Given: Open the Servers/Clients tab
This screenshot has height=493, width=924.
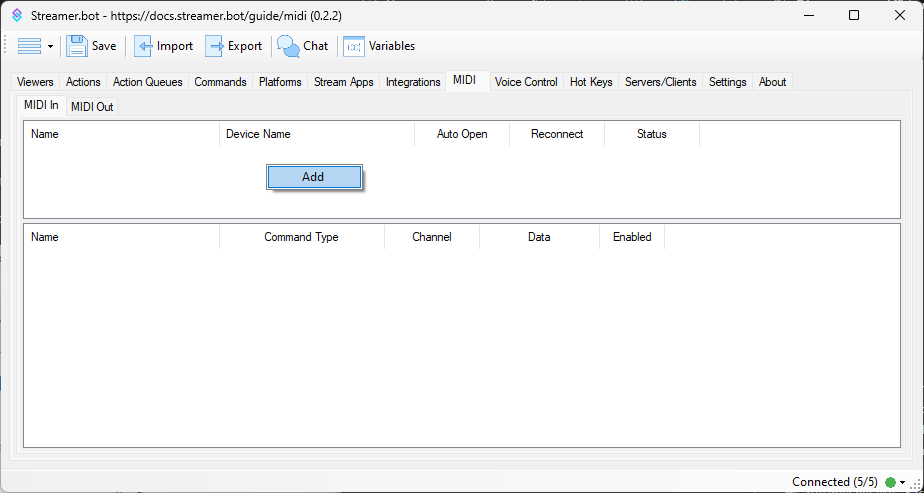Looking at the screenshot, I should click(x=660, y=82).
